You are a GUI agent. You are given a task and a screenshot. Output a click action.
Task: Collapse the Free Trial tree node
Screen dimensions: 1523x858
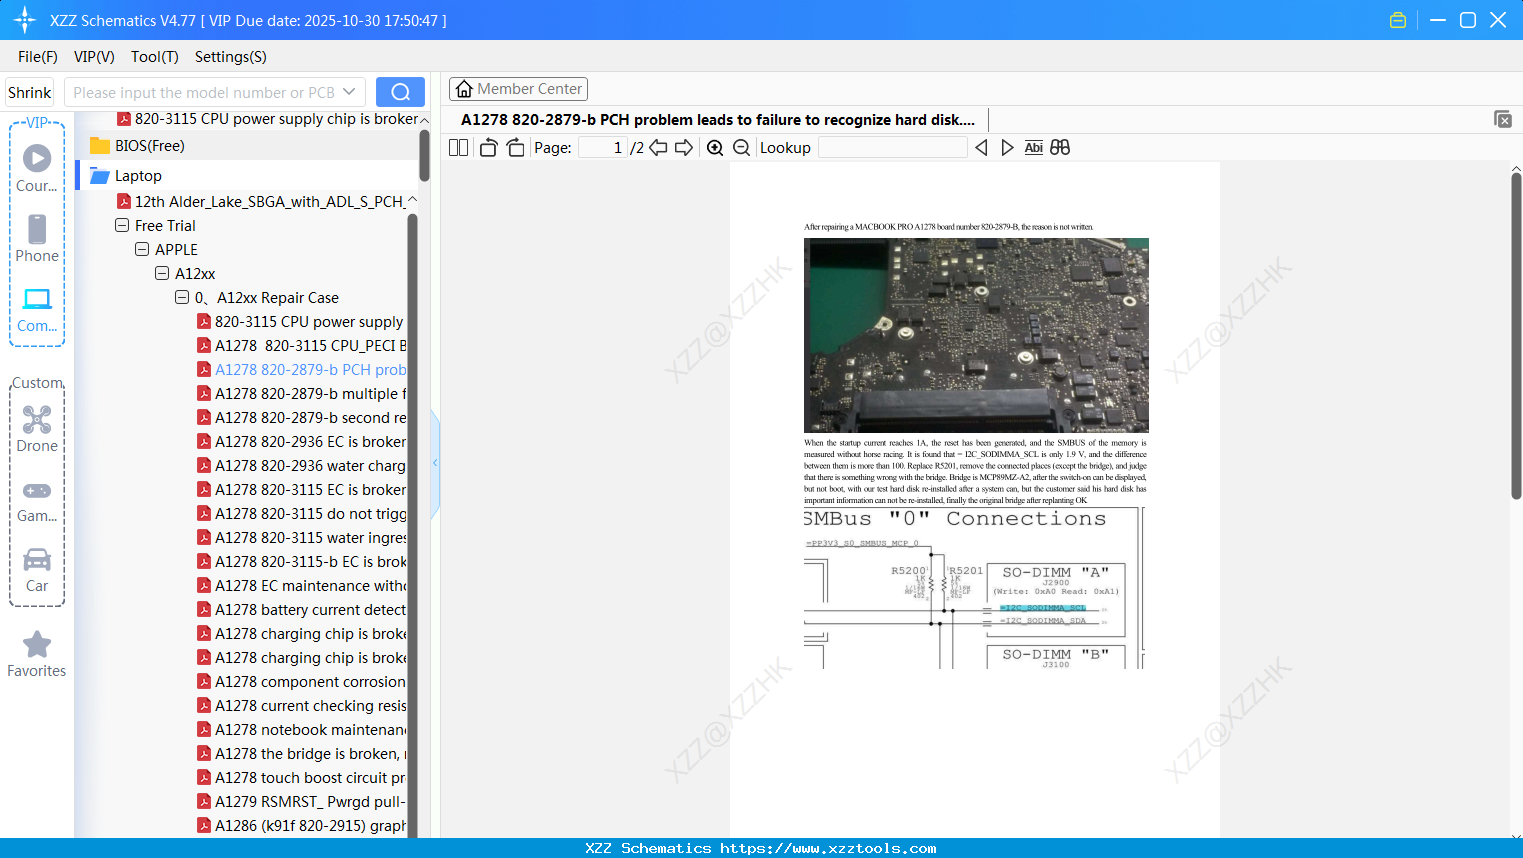click(x=122, y=226)
